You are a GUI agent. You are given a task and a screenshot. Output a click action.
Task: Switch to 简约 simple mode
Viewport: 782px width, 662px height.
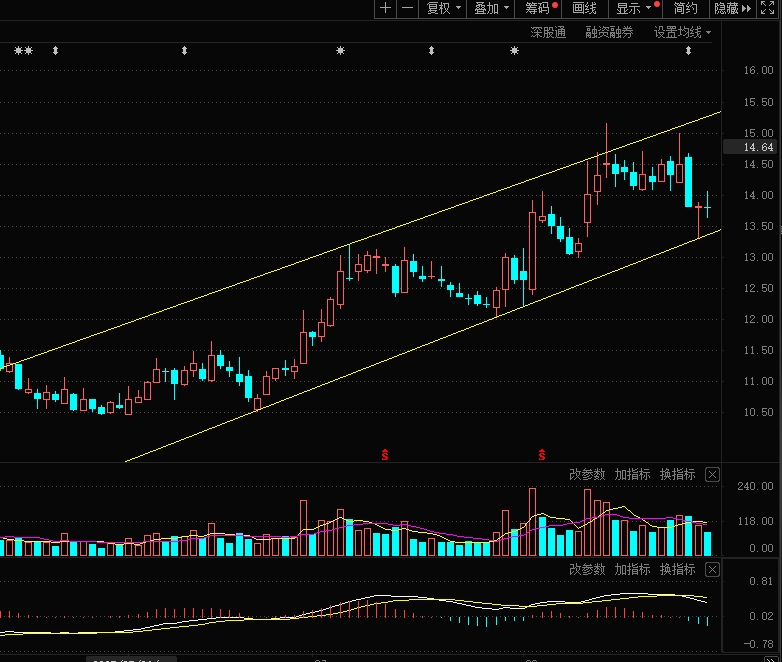(685, 8)
